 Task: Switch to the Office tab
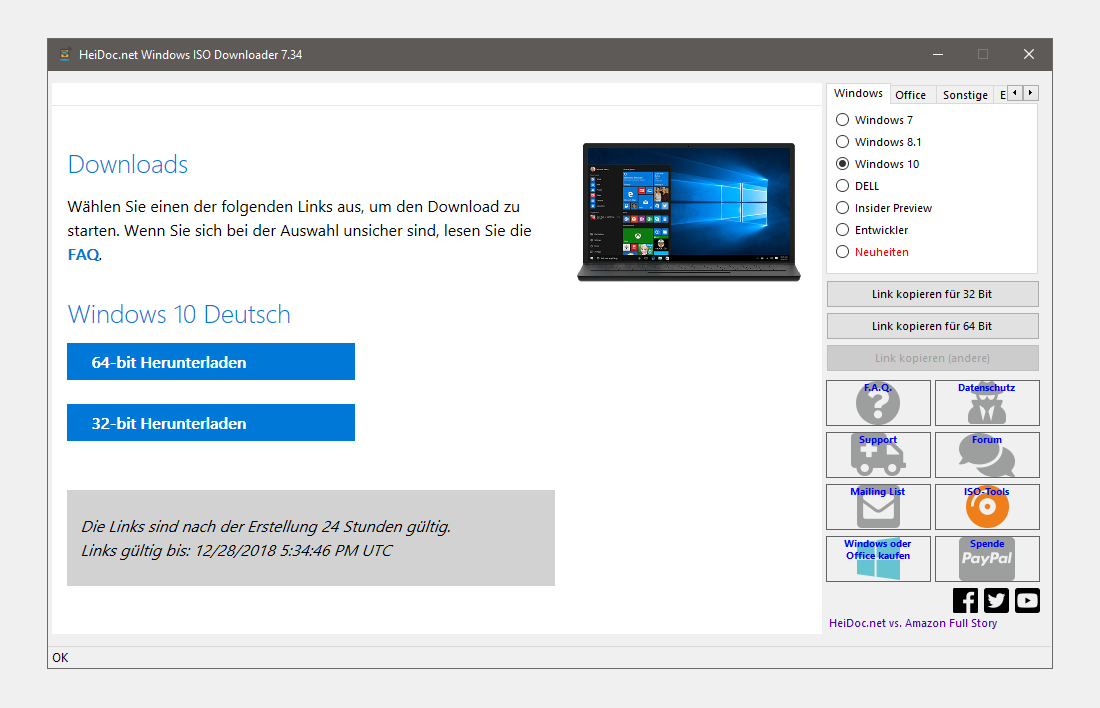911,95
